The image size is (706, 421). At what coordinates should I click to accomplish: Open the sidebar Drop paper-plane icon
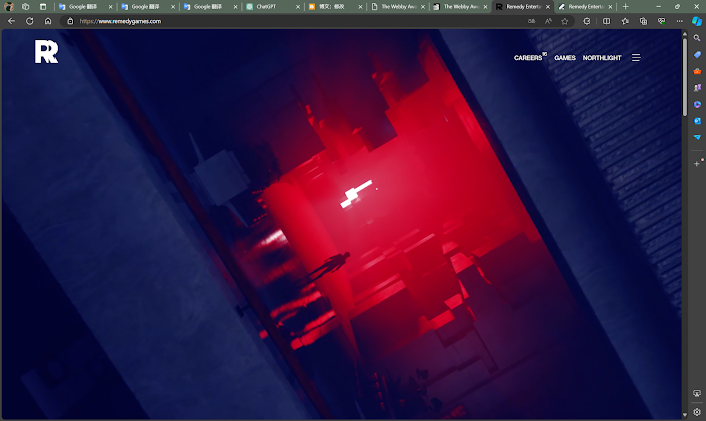click(x=697, y=137)
